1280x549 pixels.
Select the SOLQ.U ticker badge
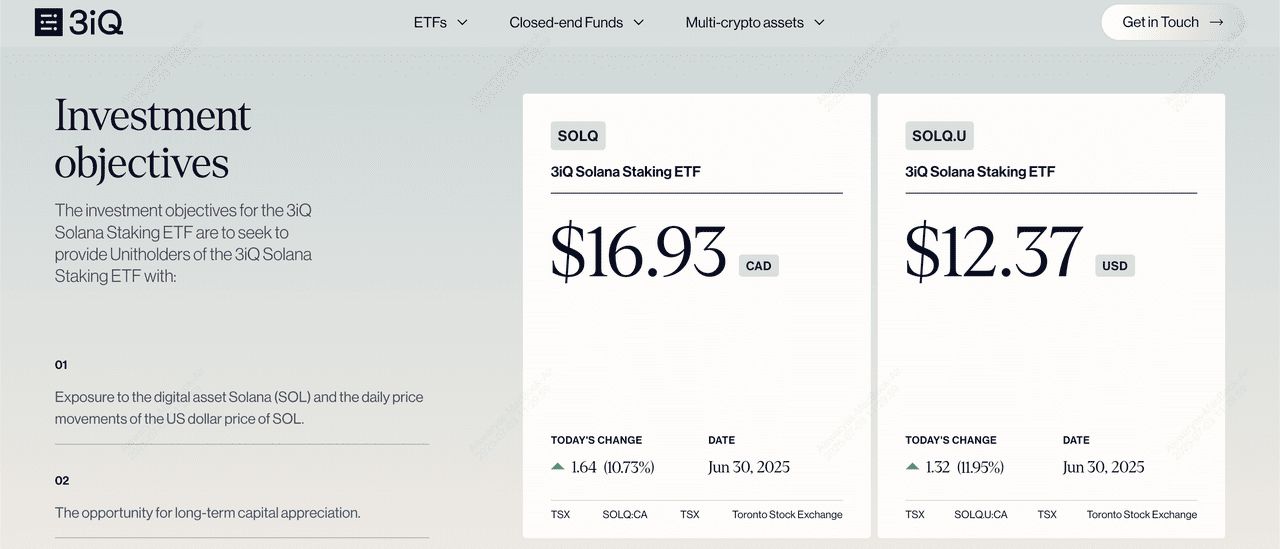tap(939, 136)
